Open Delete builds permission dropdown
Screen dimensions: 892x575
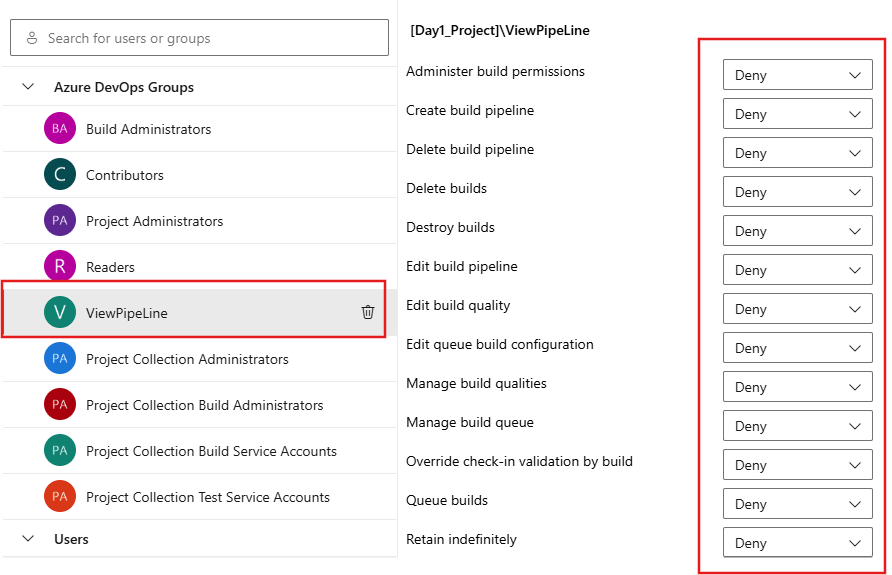click(x=798, y=192)
